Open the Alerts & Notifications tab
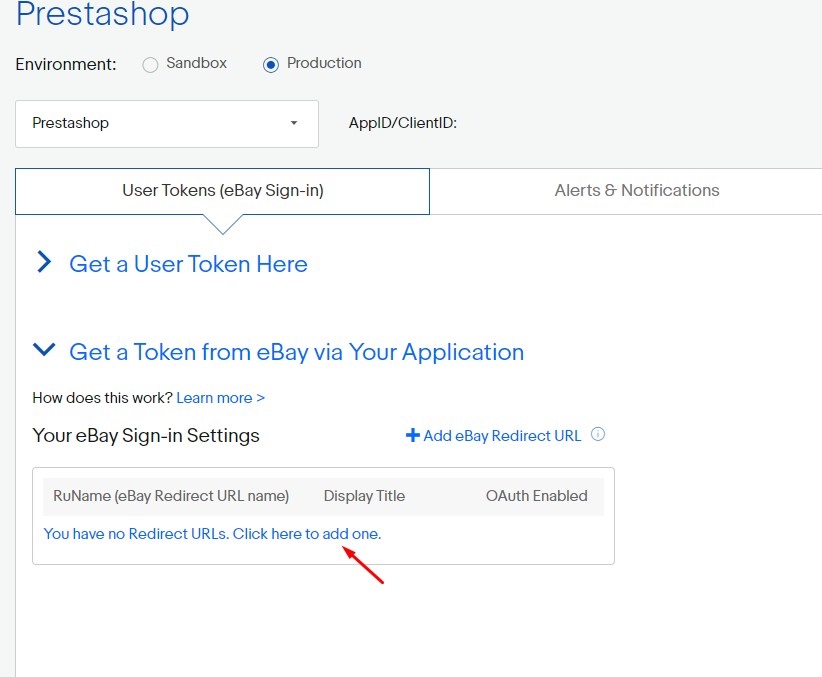 (x=636, y=190)
